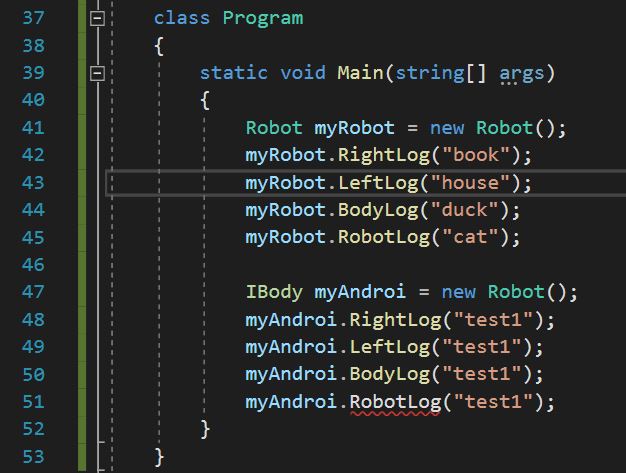
Task: Select line number 43 in the gutter
Action: (x=32, y=182)
